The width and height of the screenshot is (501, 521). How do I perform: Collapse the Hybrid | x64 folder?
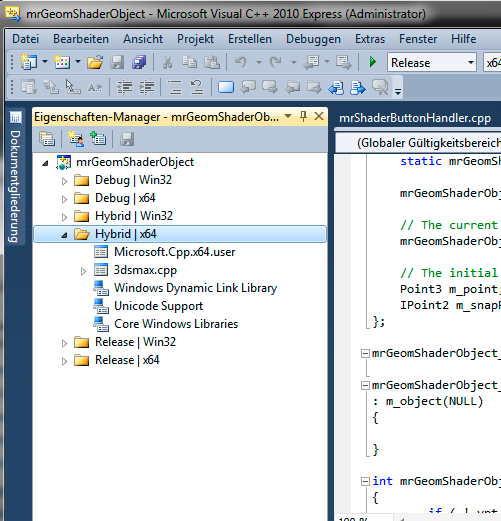tap(65, 235)
